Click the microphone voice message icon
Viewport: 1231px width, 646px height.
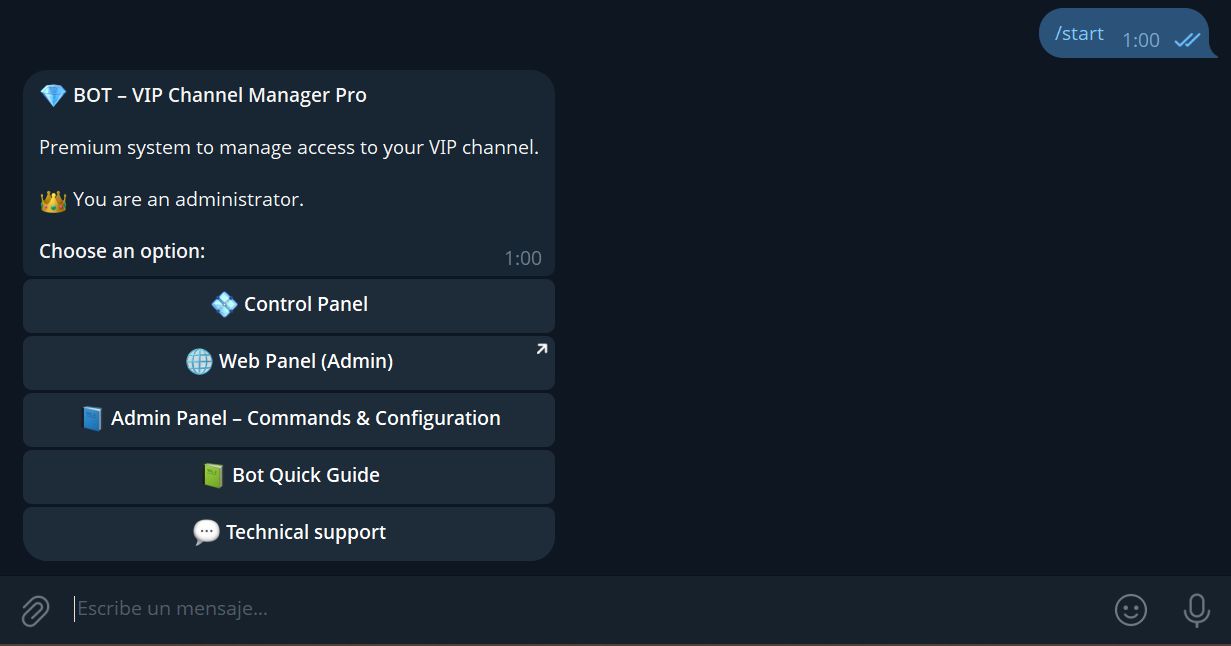click(1196, 609)
